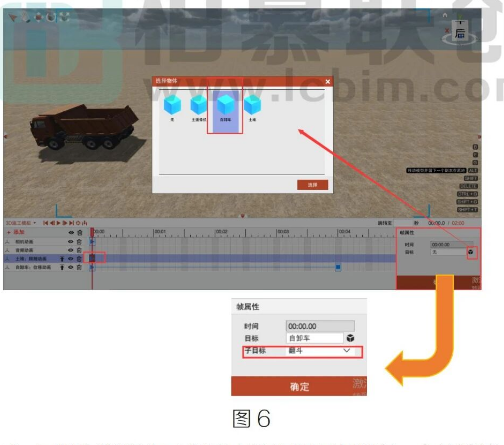Click the 目标 field showing 无
Screen dimensions: 504x445
click(448, 252)
